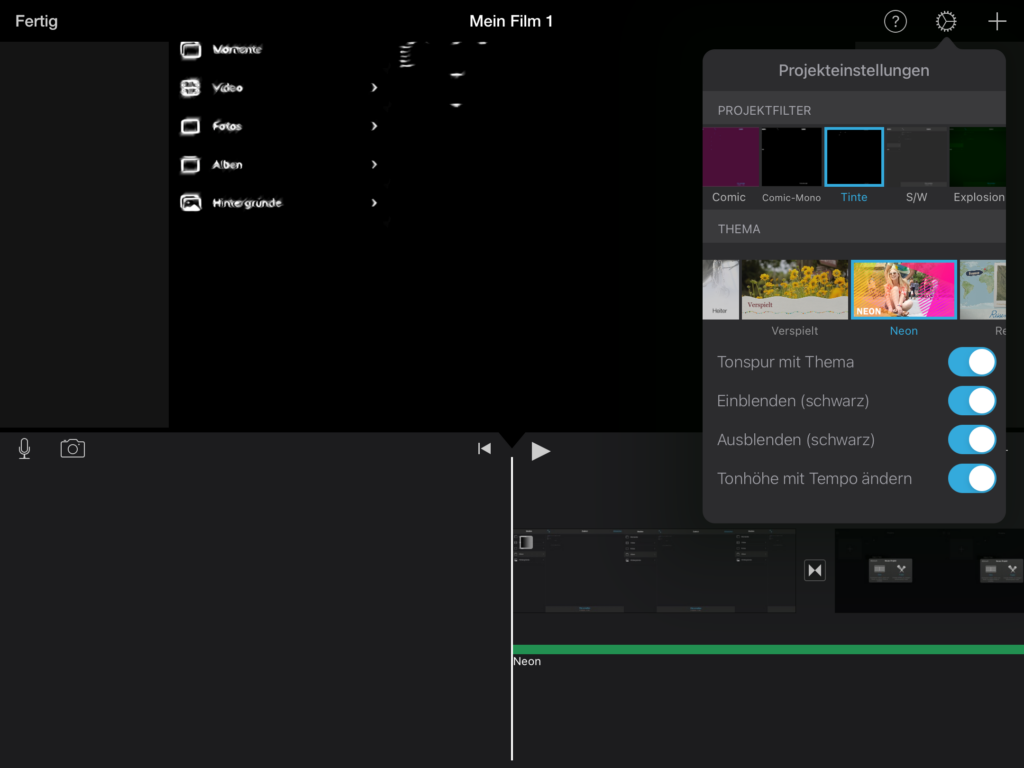
Task: Jump to start with the skip-back icon
Action: 484,449
